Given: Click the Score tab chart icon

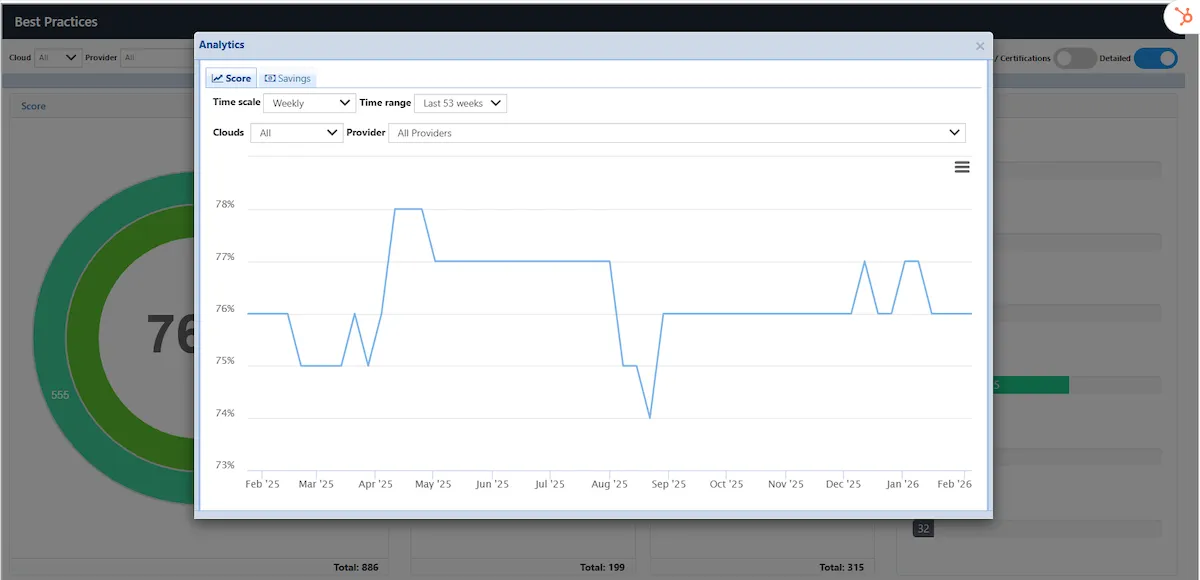Looking at the screenshot, I should pyautogui.click(x=217, y=78).
